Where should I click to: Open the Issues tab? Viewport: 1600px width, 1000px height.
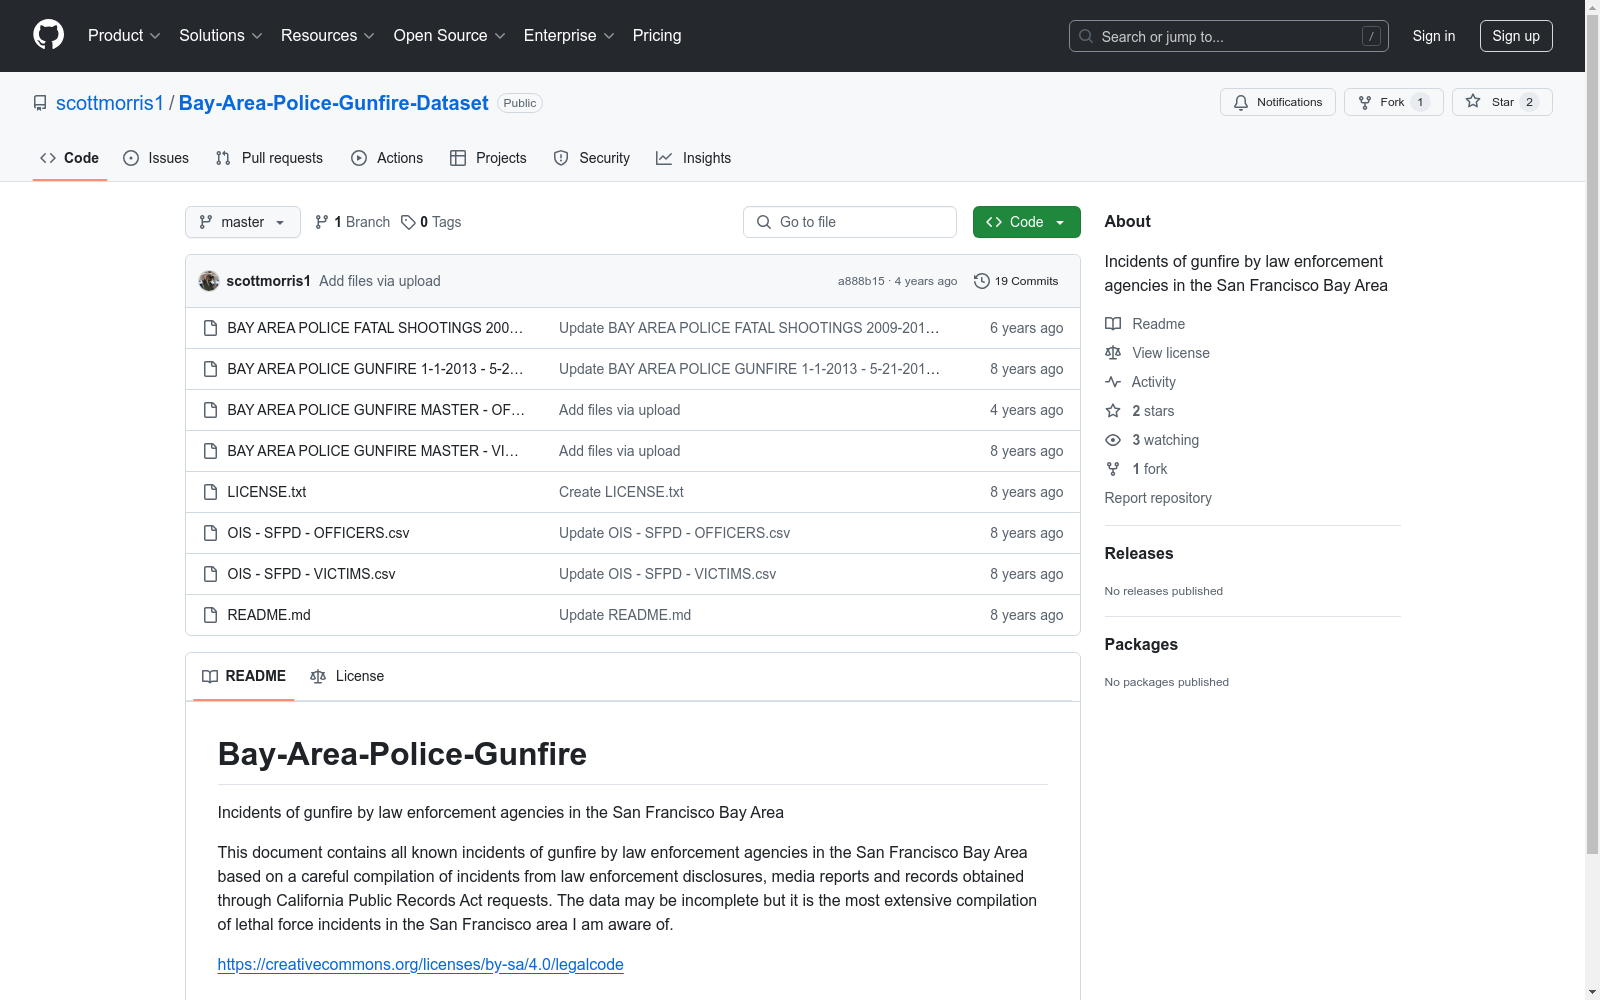pyautogui.click(x=156, y=158)
